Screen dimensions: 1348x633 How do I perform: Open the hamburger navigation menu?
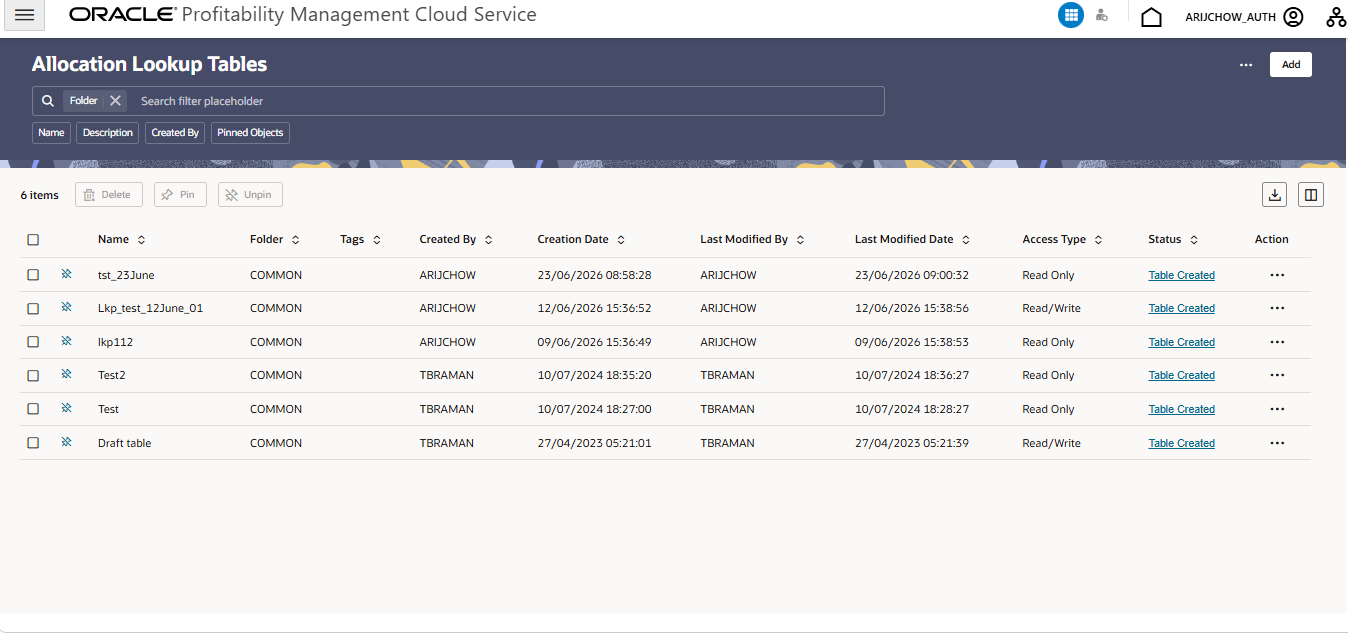[x=25, y=15]
